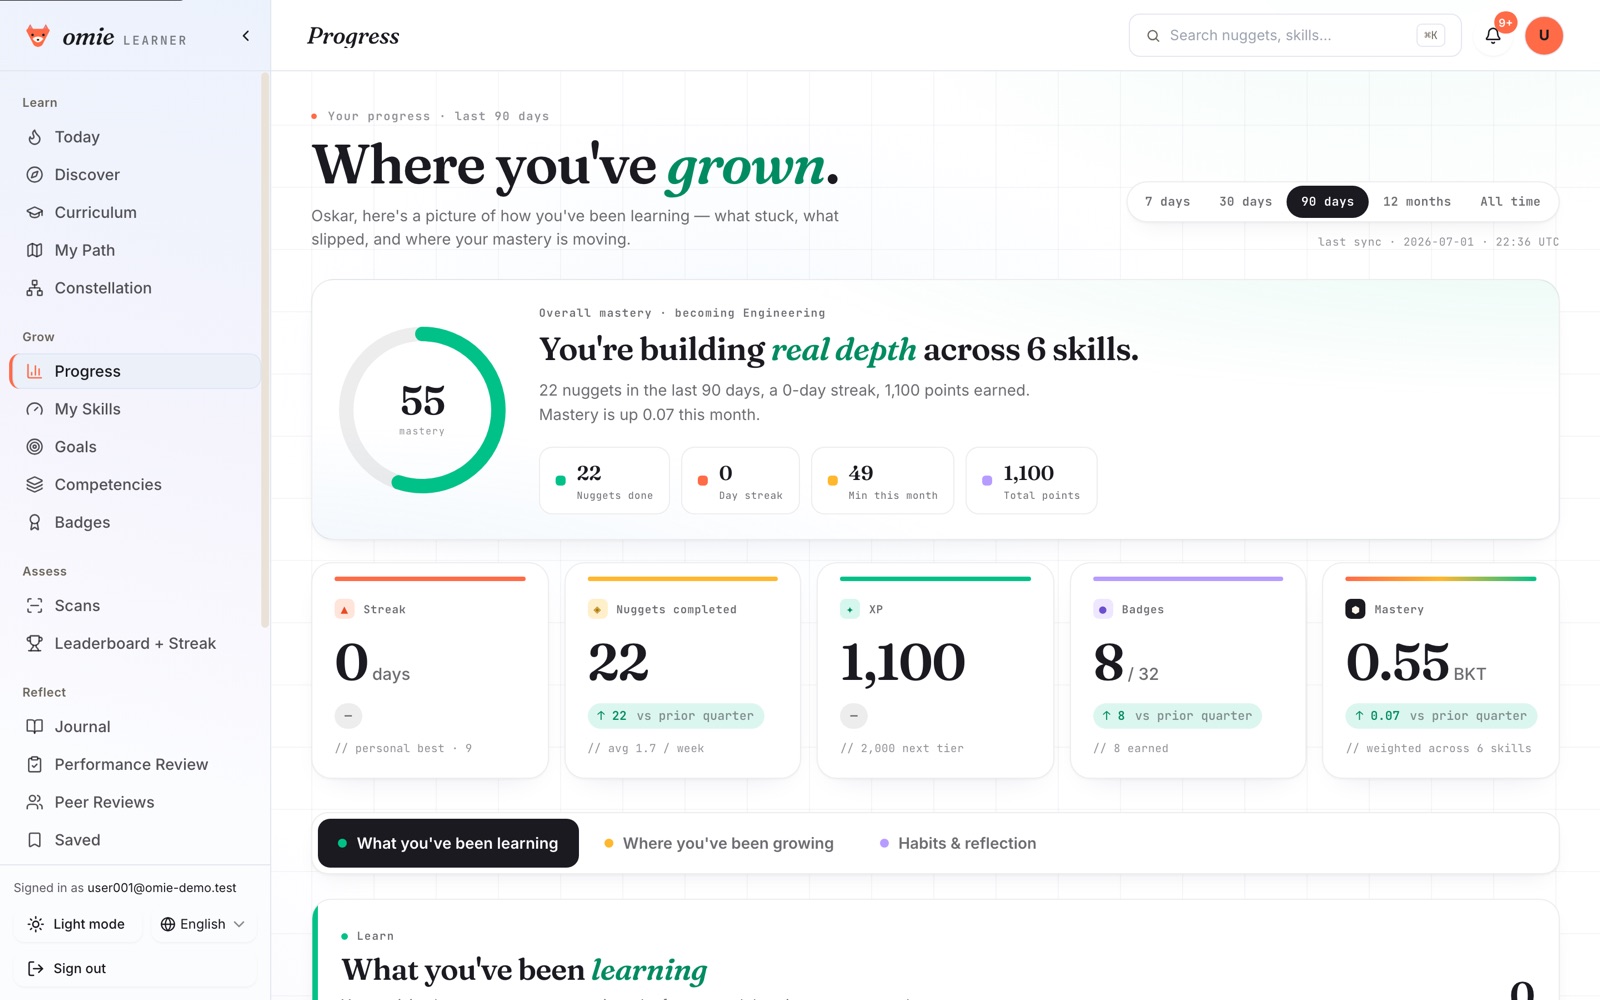This screenshot has height=1000, width=1600.
Task: Switch to Habits & reflection tab
Action: pyautogui.click(x=958, y=843)
